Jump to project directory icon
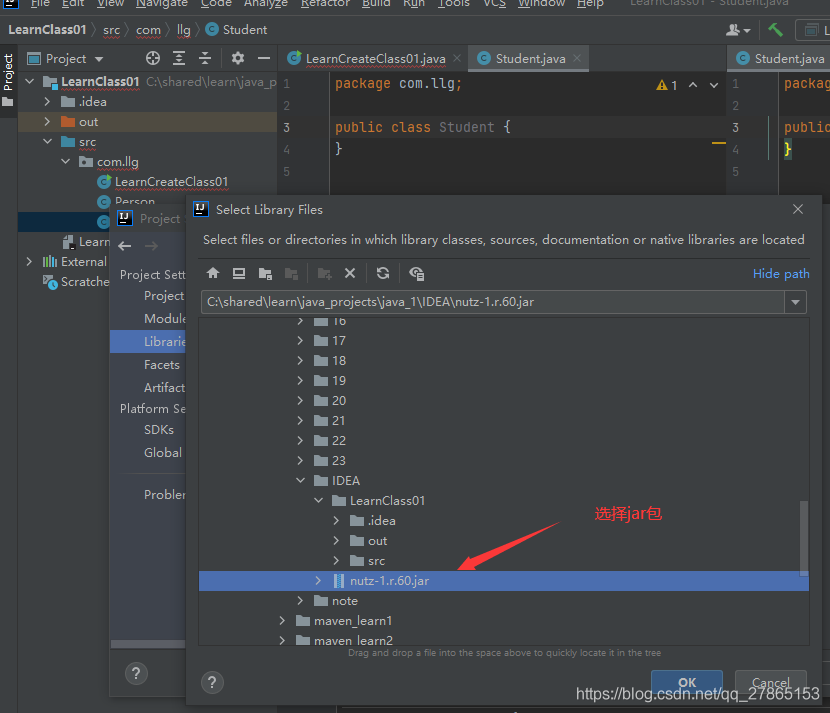 tap(265, 273)
